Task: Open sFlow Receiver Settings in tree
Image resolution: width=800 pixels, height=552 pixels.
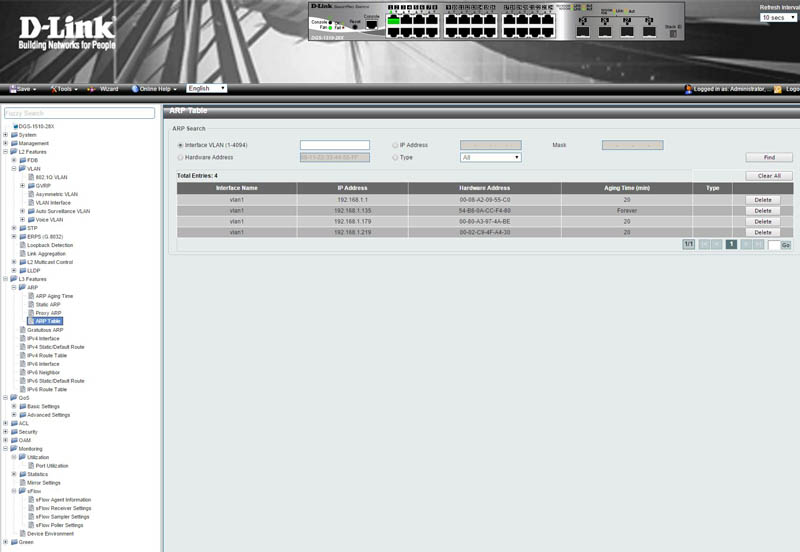Action: tap(63, 508)
